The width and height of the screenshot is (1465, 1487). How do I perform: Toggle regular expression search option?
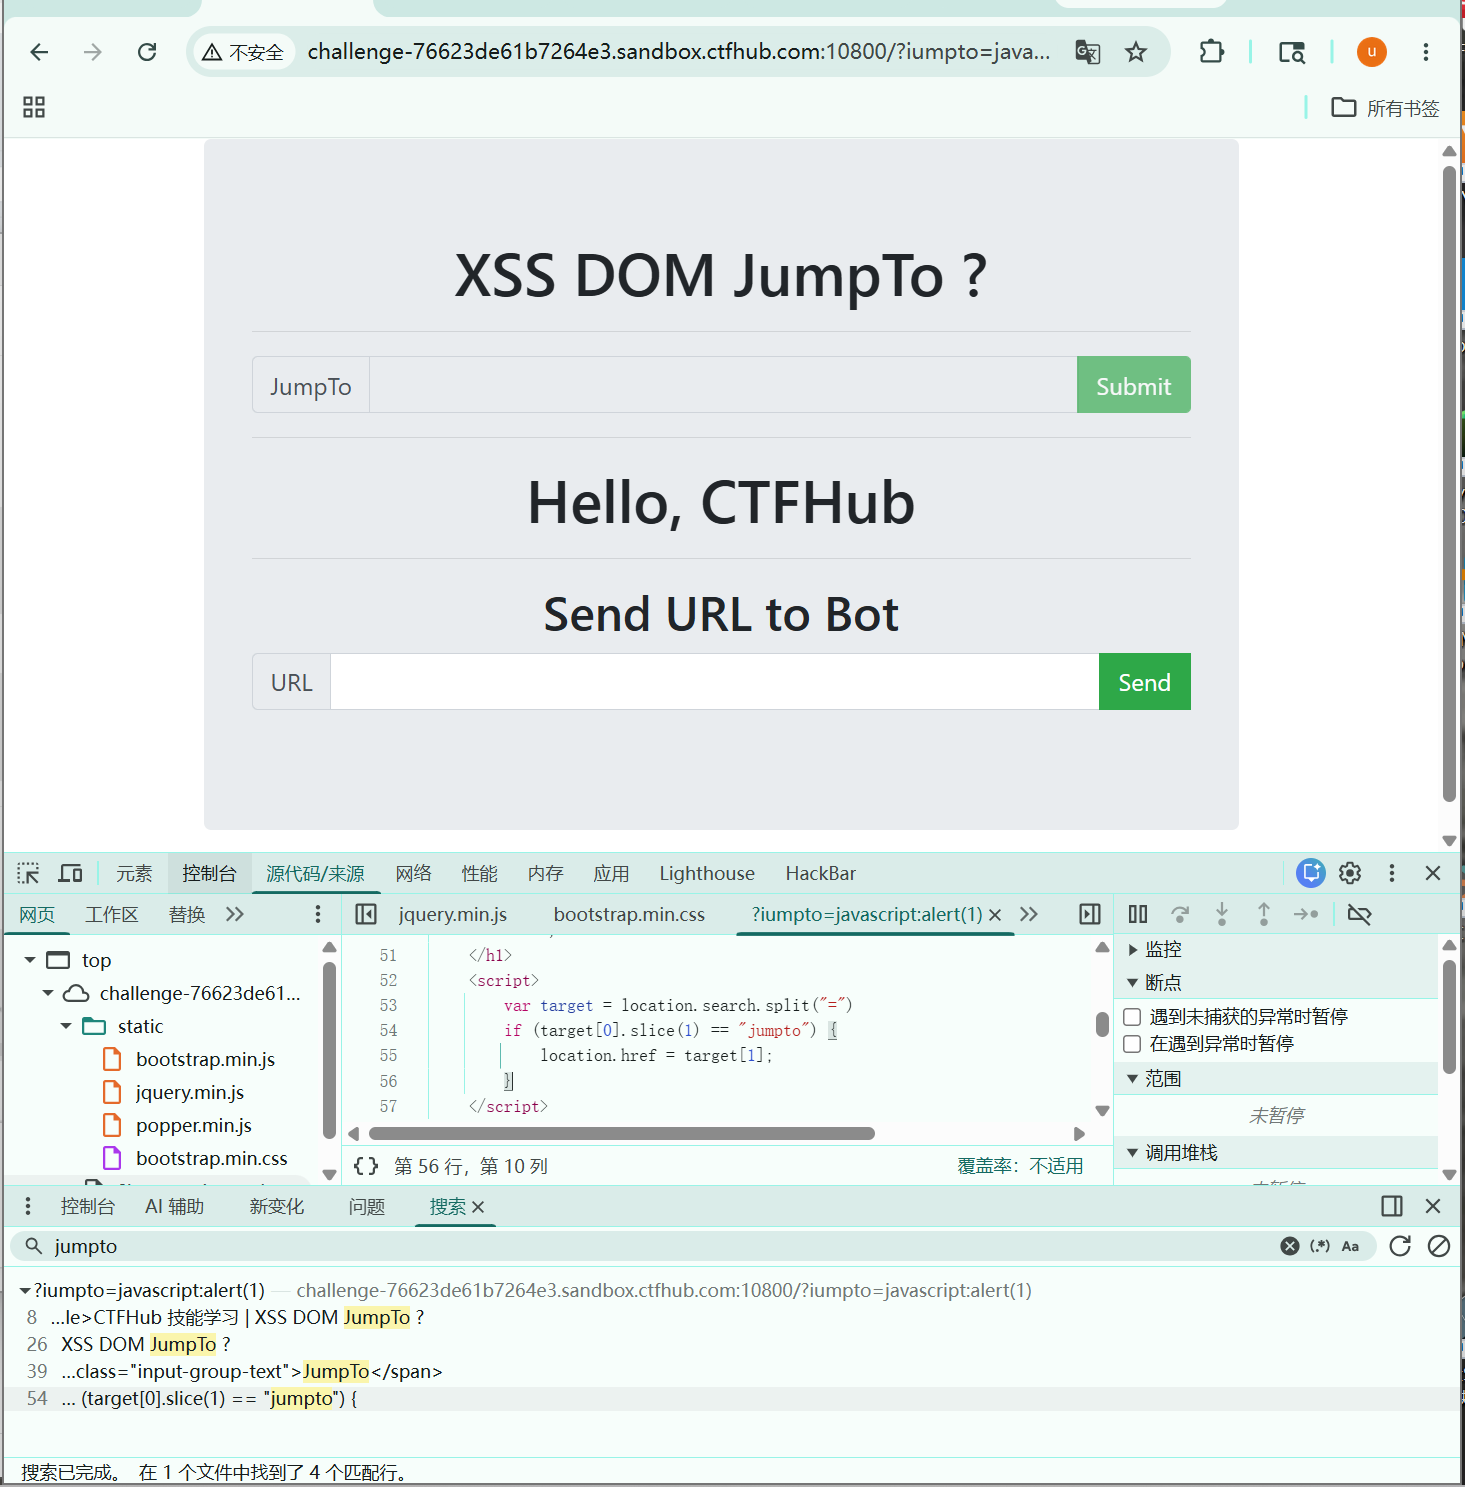[x=1320, y=1246]
